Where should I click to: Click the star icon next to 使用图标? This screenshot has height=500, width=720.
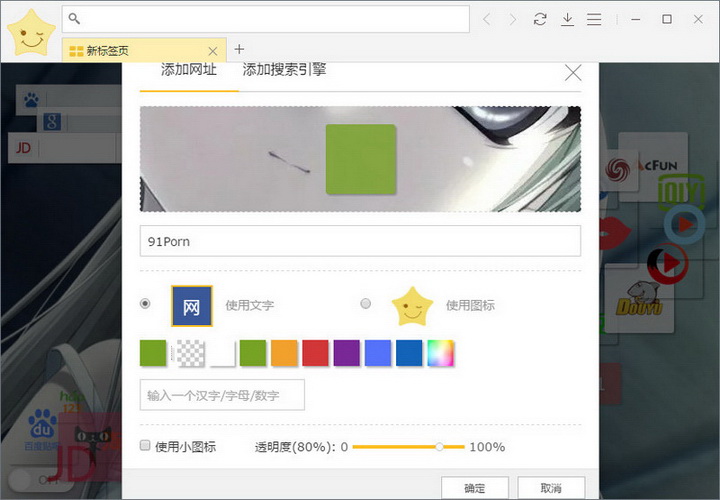tap(412, 307)
